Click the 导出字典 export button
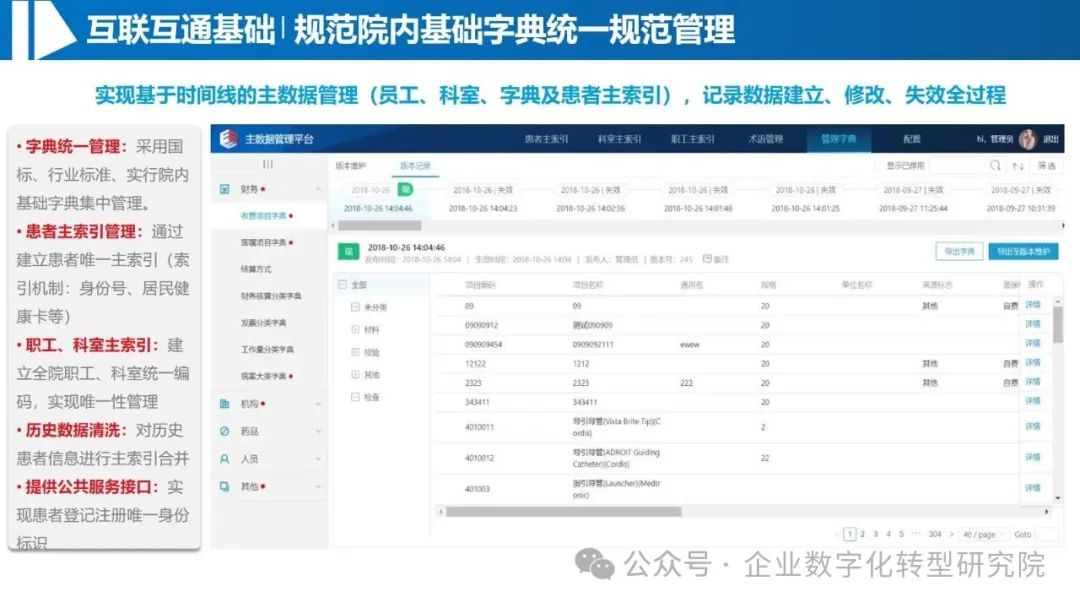Viewport: 1080px width, 608px height. 960,251
